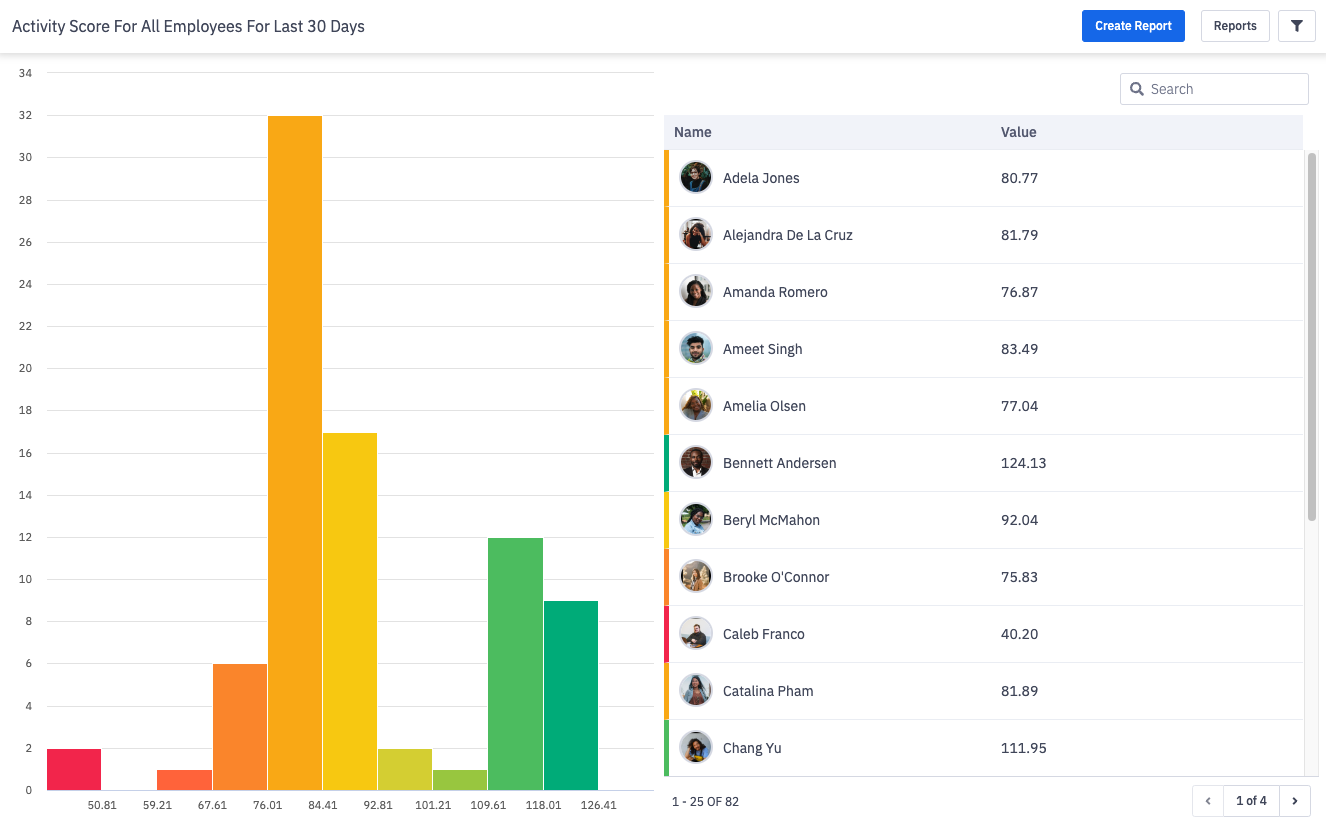Open Alejandra De La Cruz entry
The image size is (1326, 834).
(x=787, y=235)
